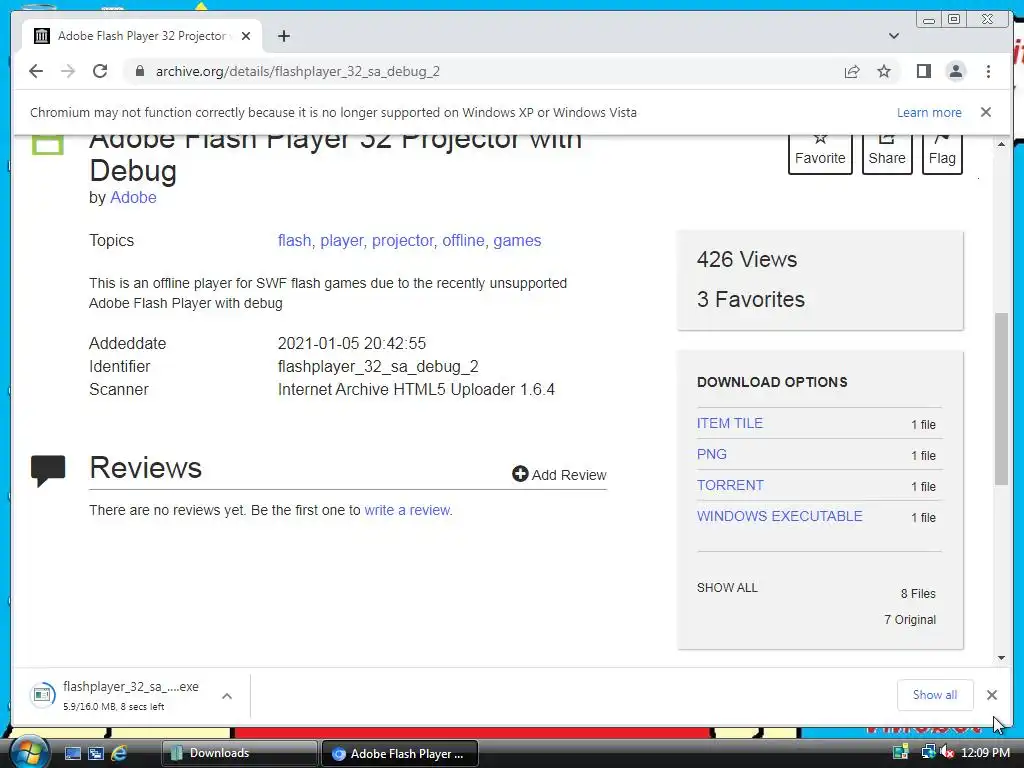Click the muted volume tray icon

[x=948, y=752]
